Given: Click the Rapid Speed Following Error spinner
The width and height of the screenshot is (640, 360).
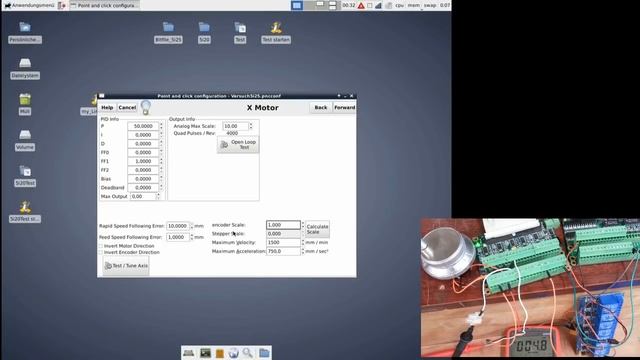Looking at the screenshot, I should [191, 226].
